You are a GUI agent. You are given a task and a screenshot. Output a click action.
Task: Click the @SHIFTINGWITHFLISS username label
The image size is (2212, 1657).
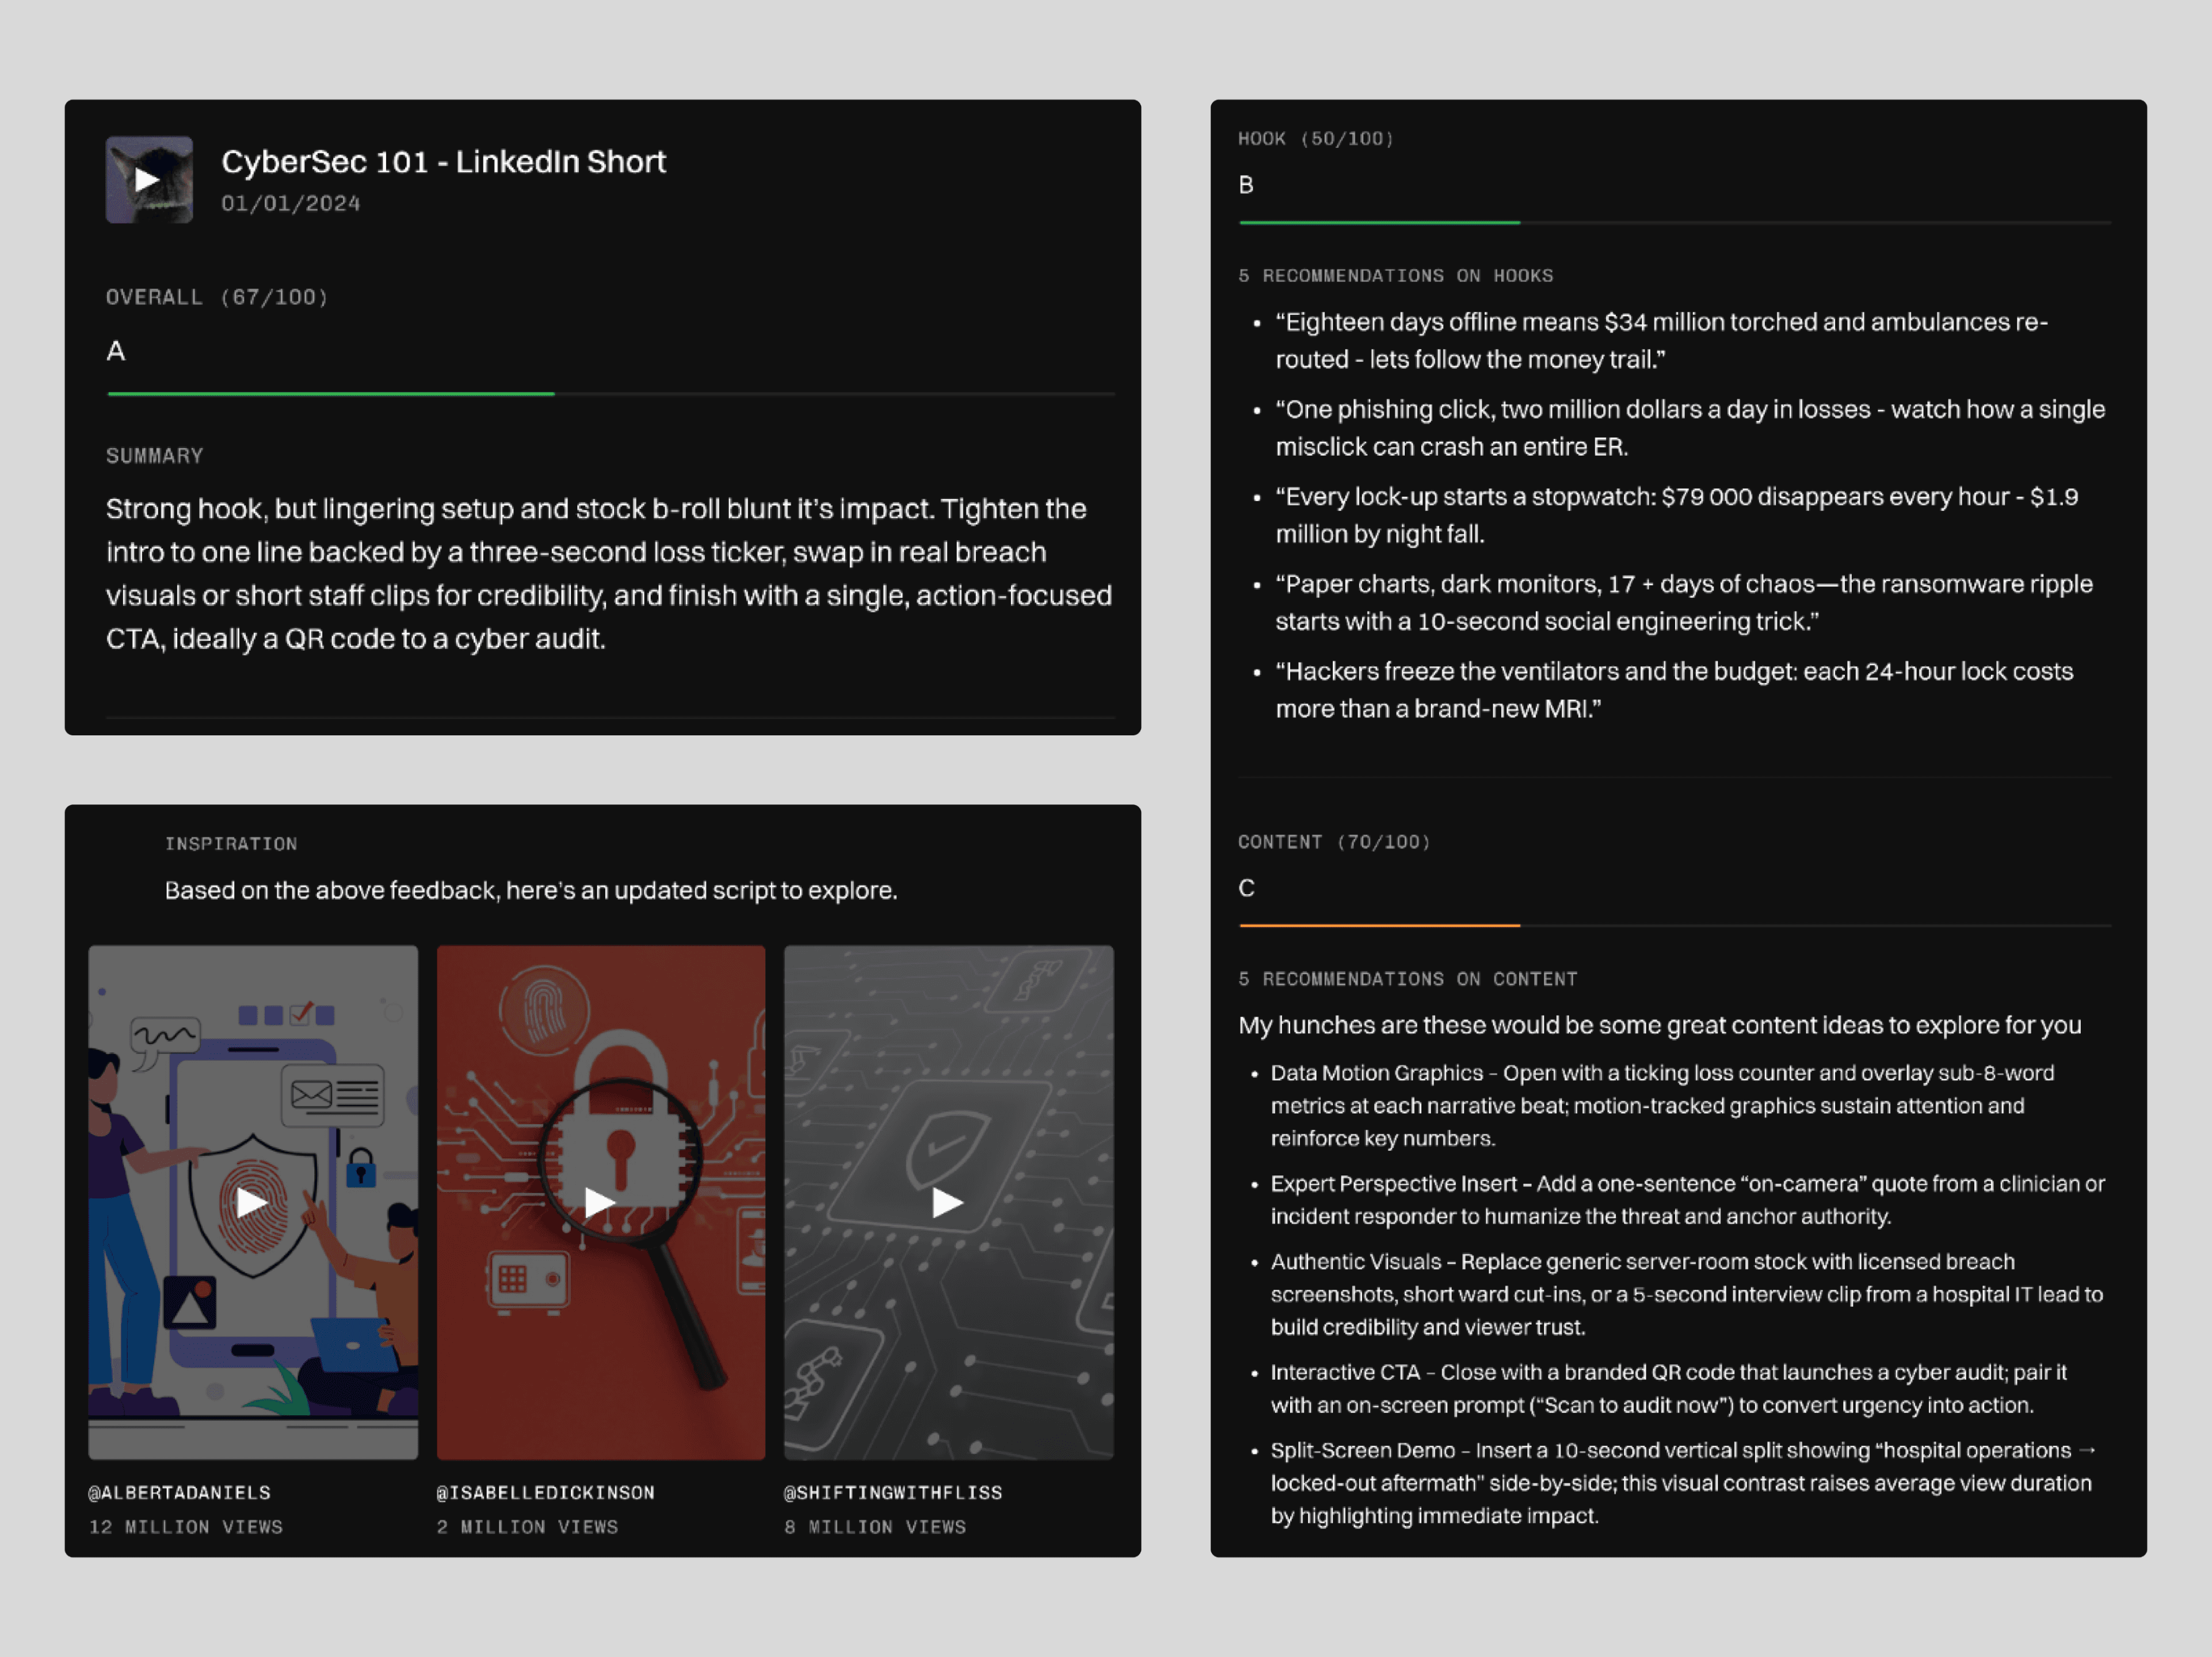[892, 1492]
